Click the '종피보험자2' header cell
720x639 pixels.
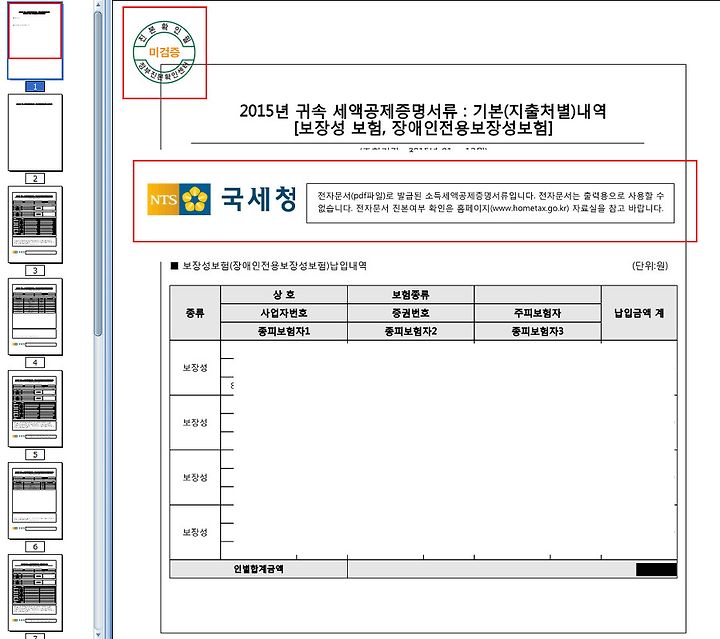[x=411, y=331]
